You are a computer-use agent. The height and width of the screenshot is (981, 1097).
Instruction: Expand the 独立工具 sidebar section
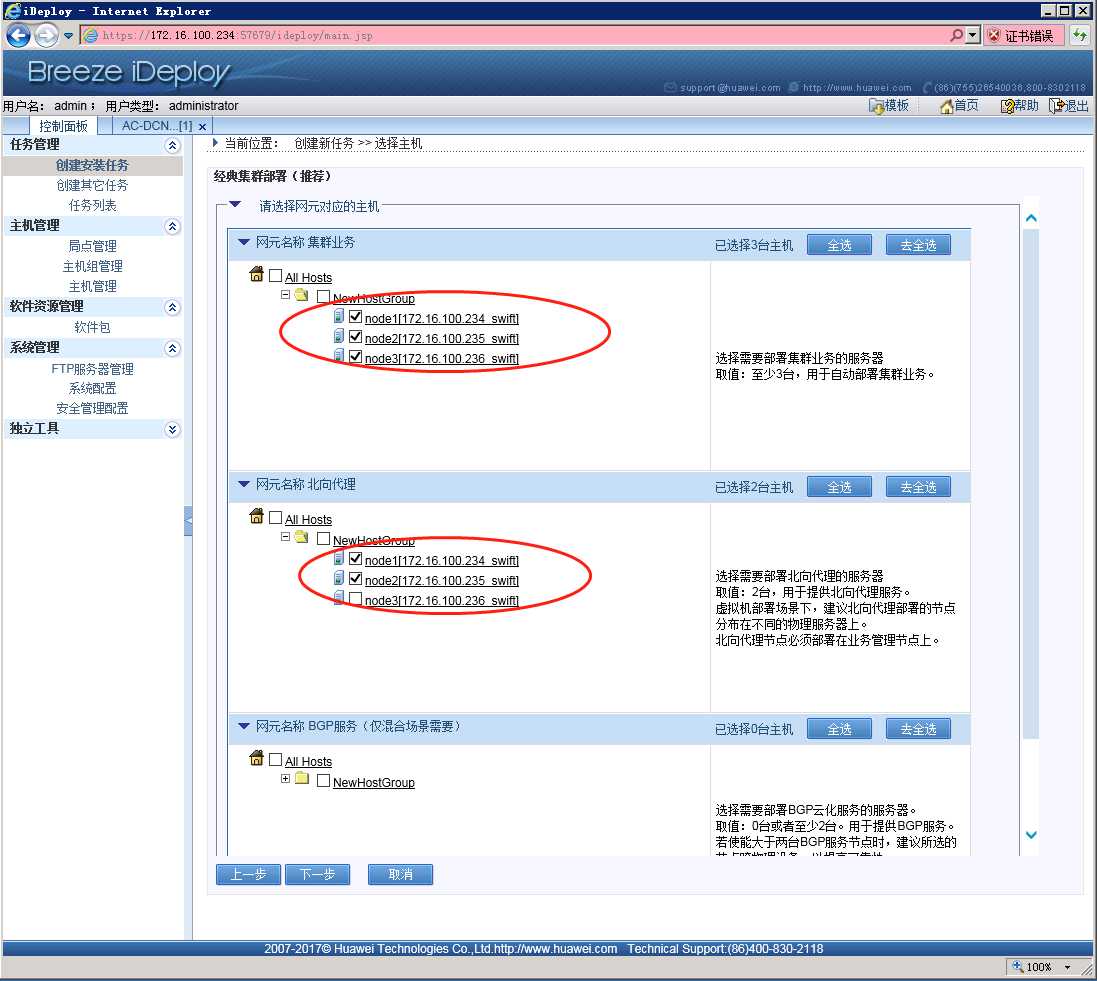coord(172,430)
